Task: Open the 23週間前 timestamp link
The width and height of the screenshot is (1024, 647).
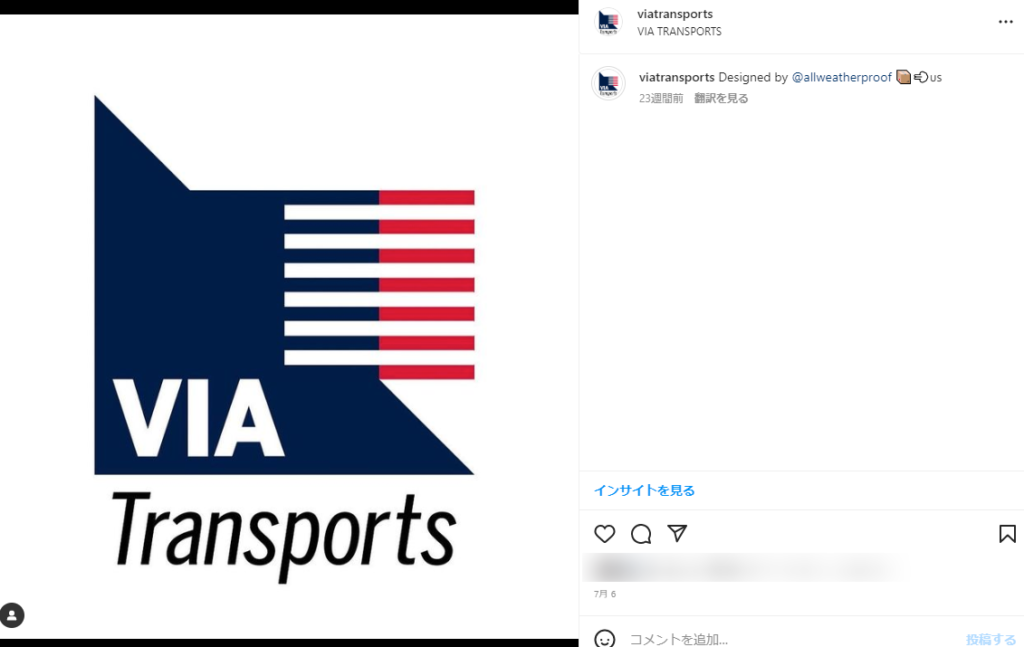Action: (x=661, y=98)
